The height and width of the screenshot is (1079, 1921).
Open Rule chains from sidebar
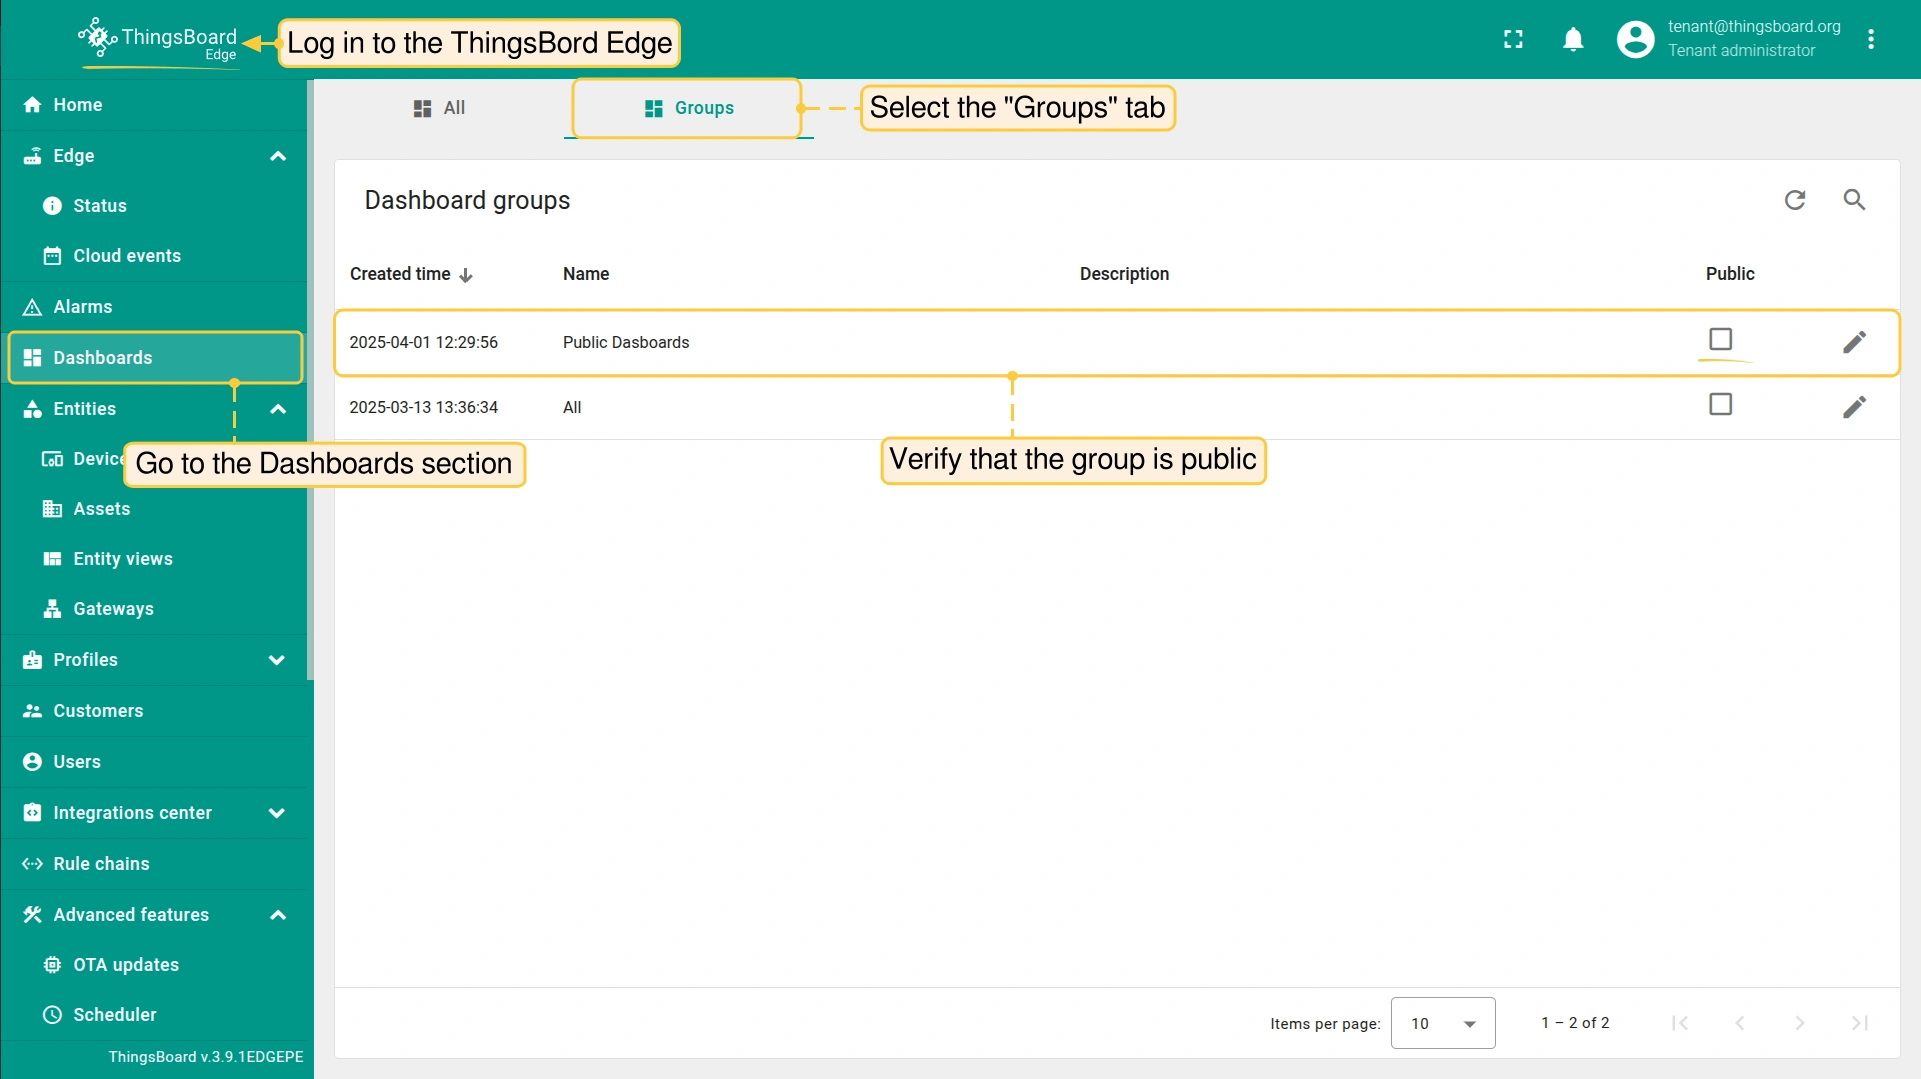pyautogui.click(x=101, y=864)
